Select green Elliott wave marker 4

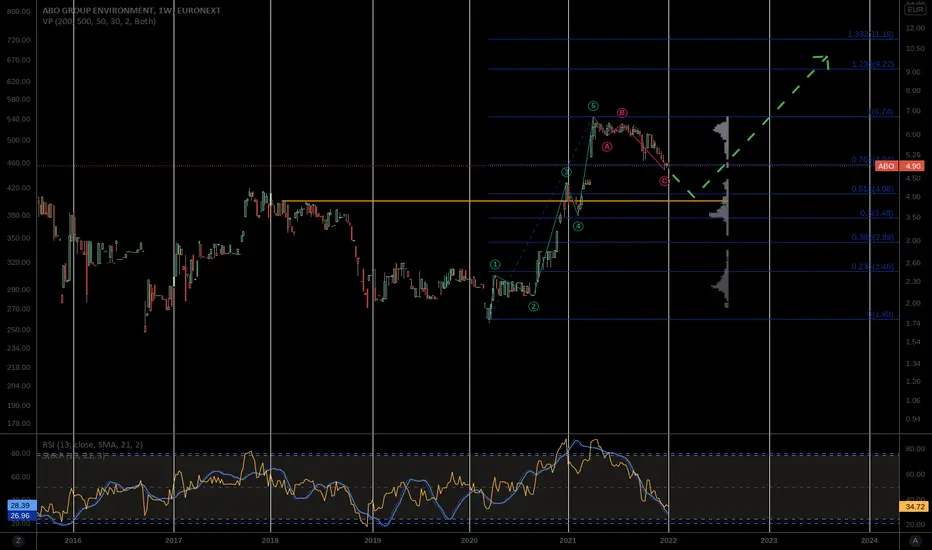(x=578, y=226)
